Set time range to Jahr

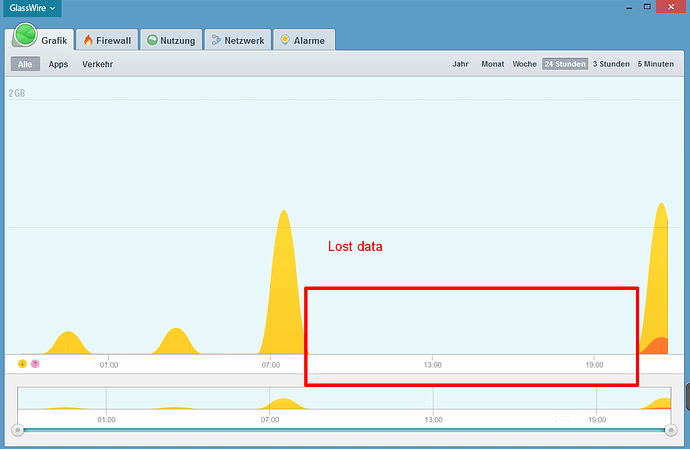point(460,64)
